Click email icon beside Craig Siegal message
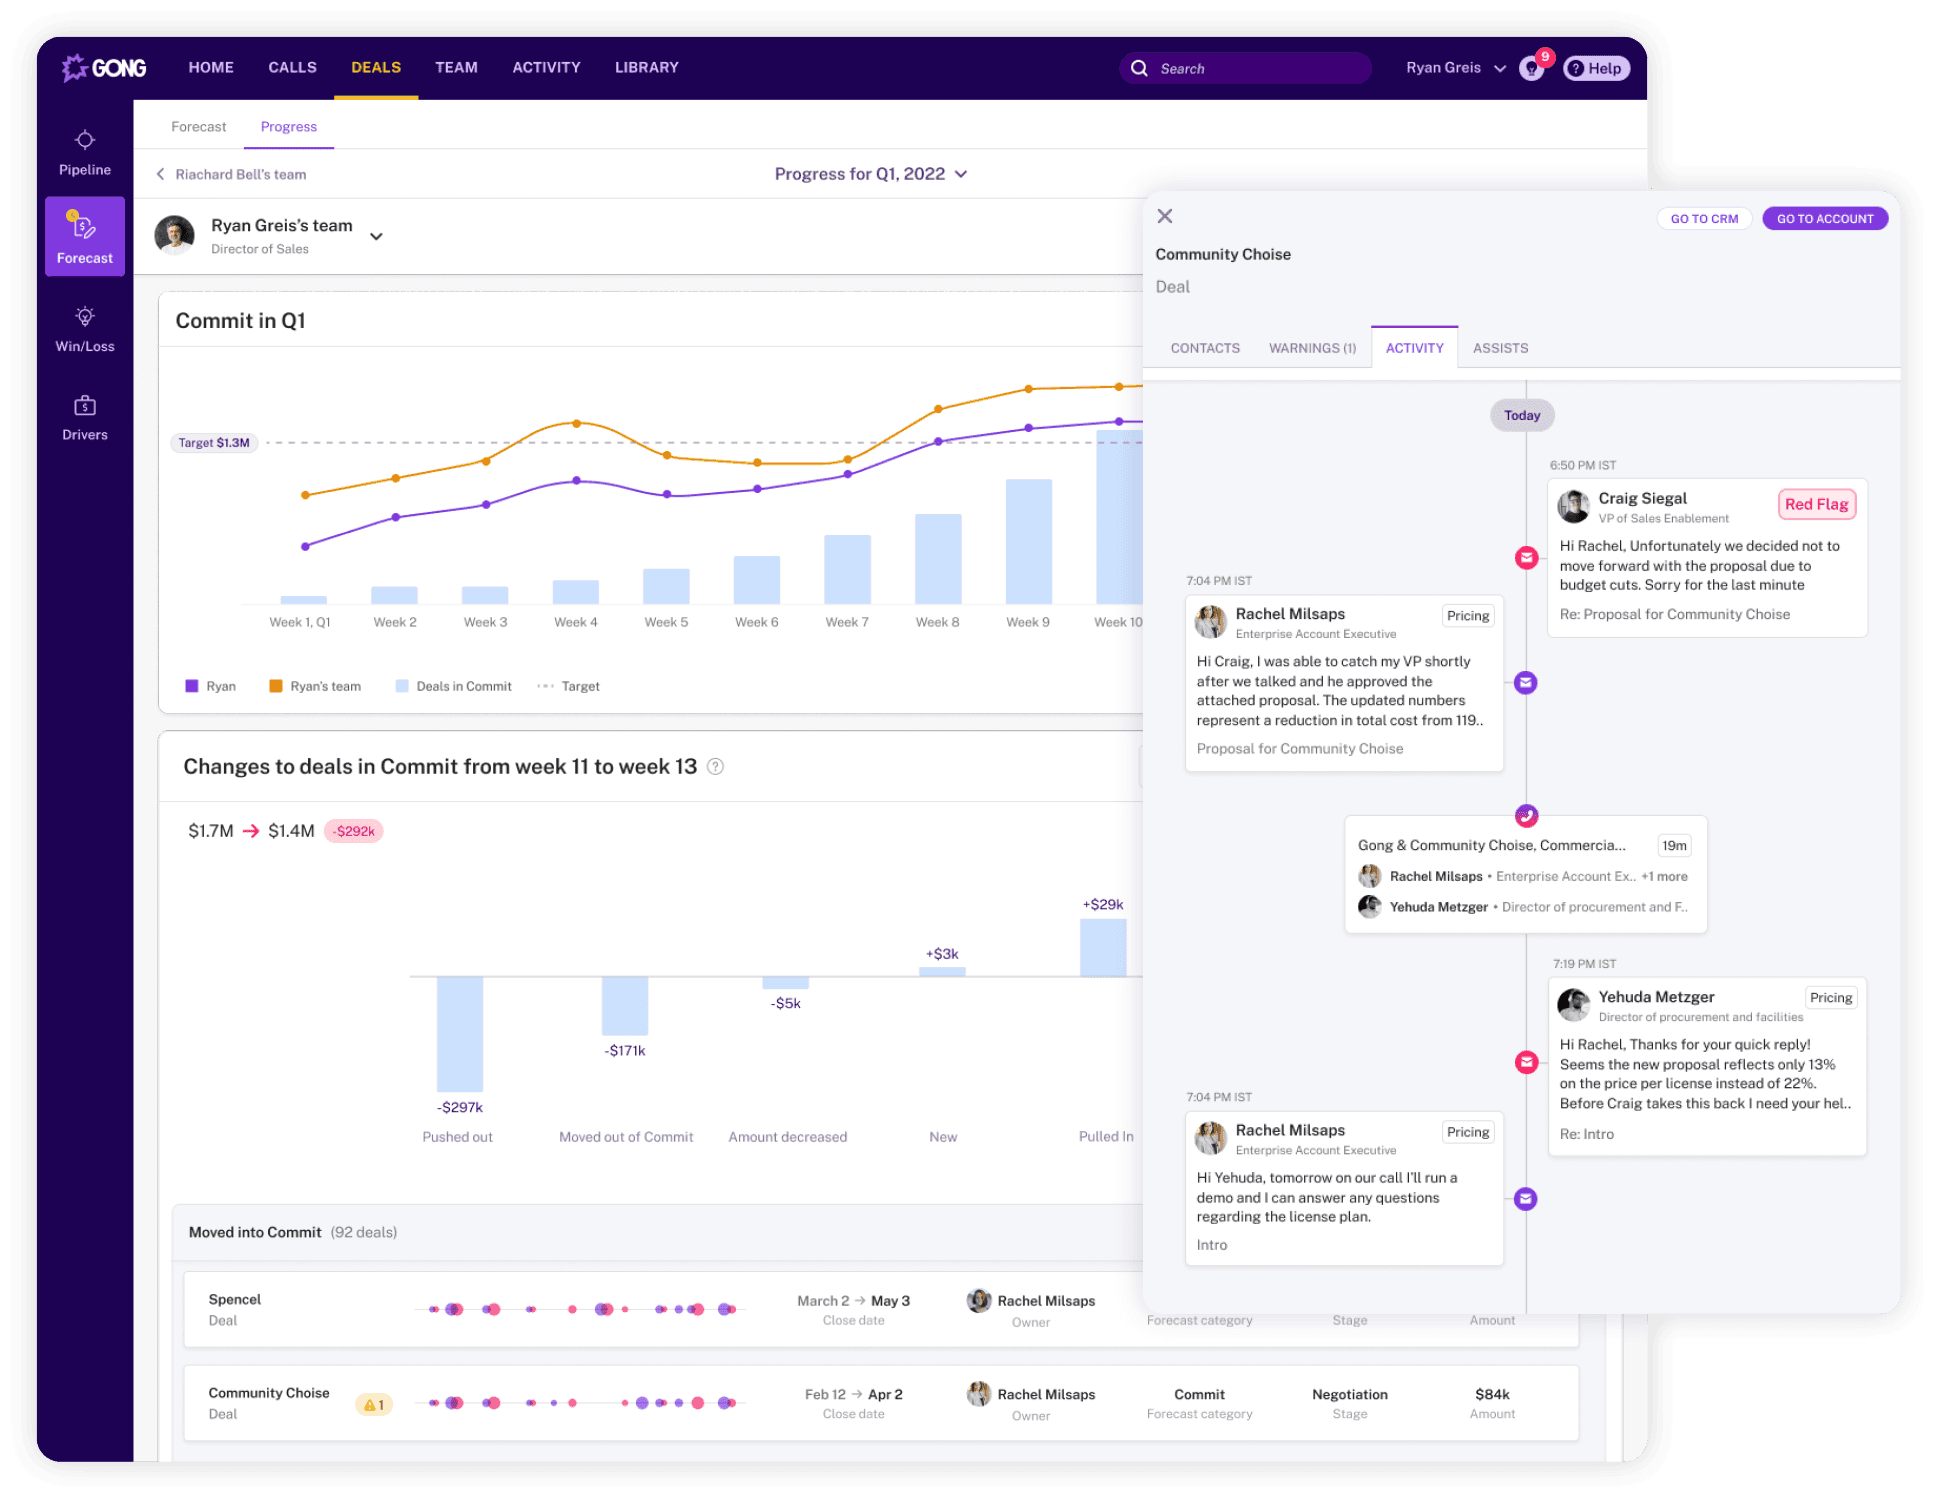The image size is (1937, 1499). tap(1526, 558)
